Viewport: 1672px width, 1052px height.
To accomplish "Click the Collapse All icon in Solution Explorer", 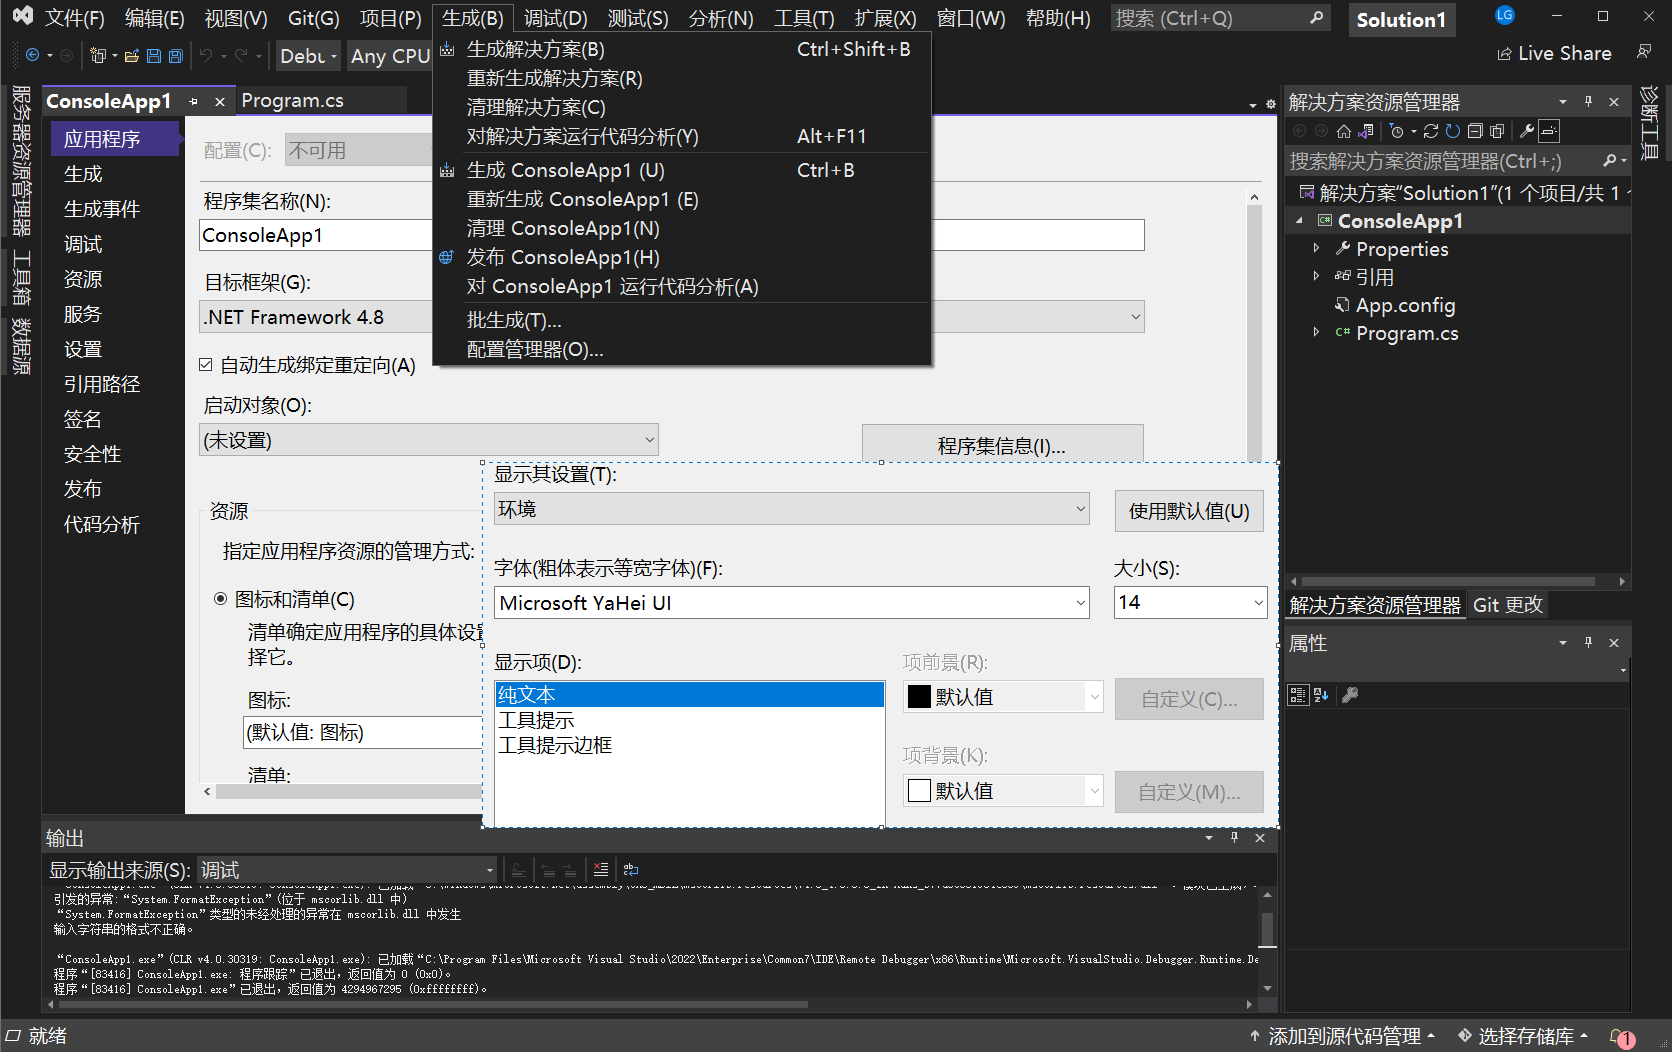I will click(x=1475, y=131).
